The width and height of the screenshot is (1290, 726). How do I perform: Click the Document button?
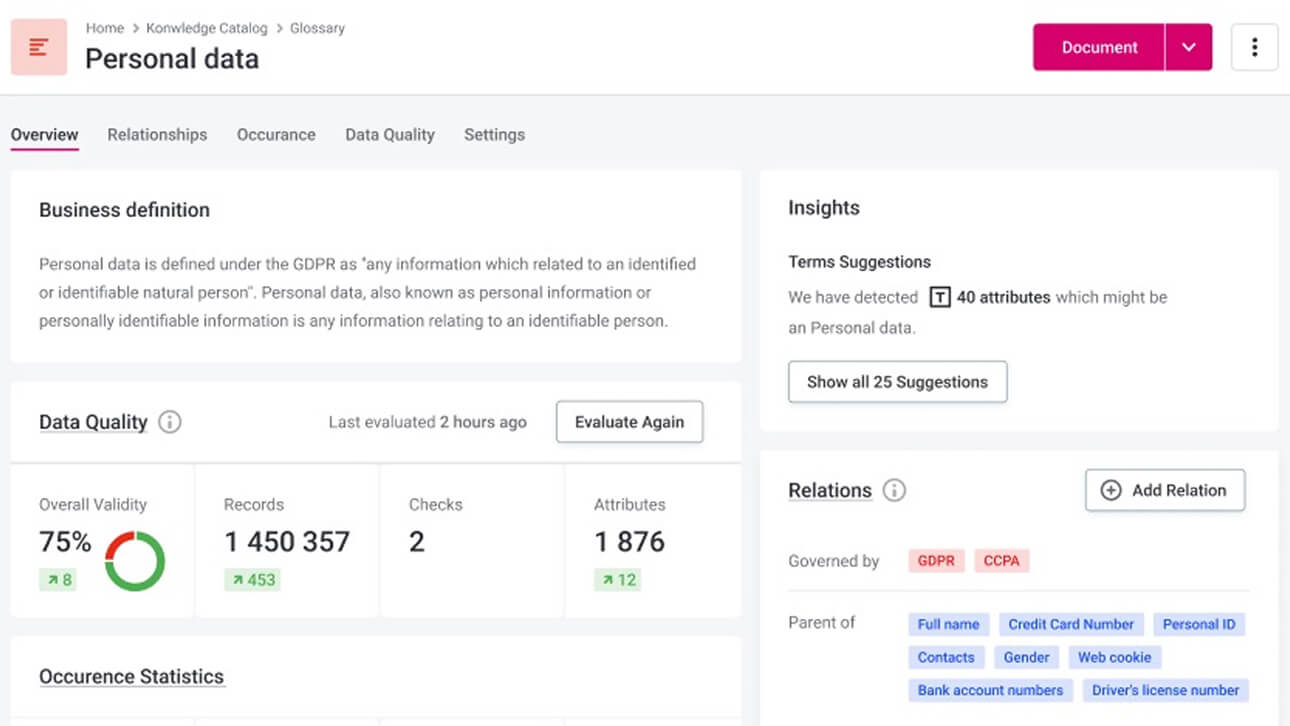point(1099,47)
